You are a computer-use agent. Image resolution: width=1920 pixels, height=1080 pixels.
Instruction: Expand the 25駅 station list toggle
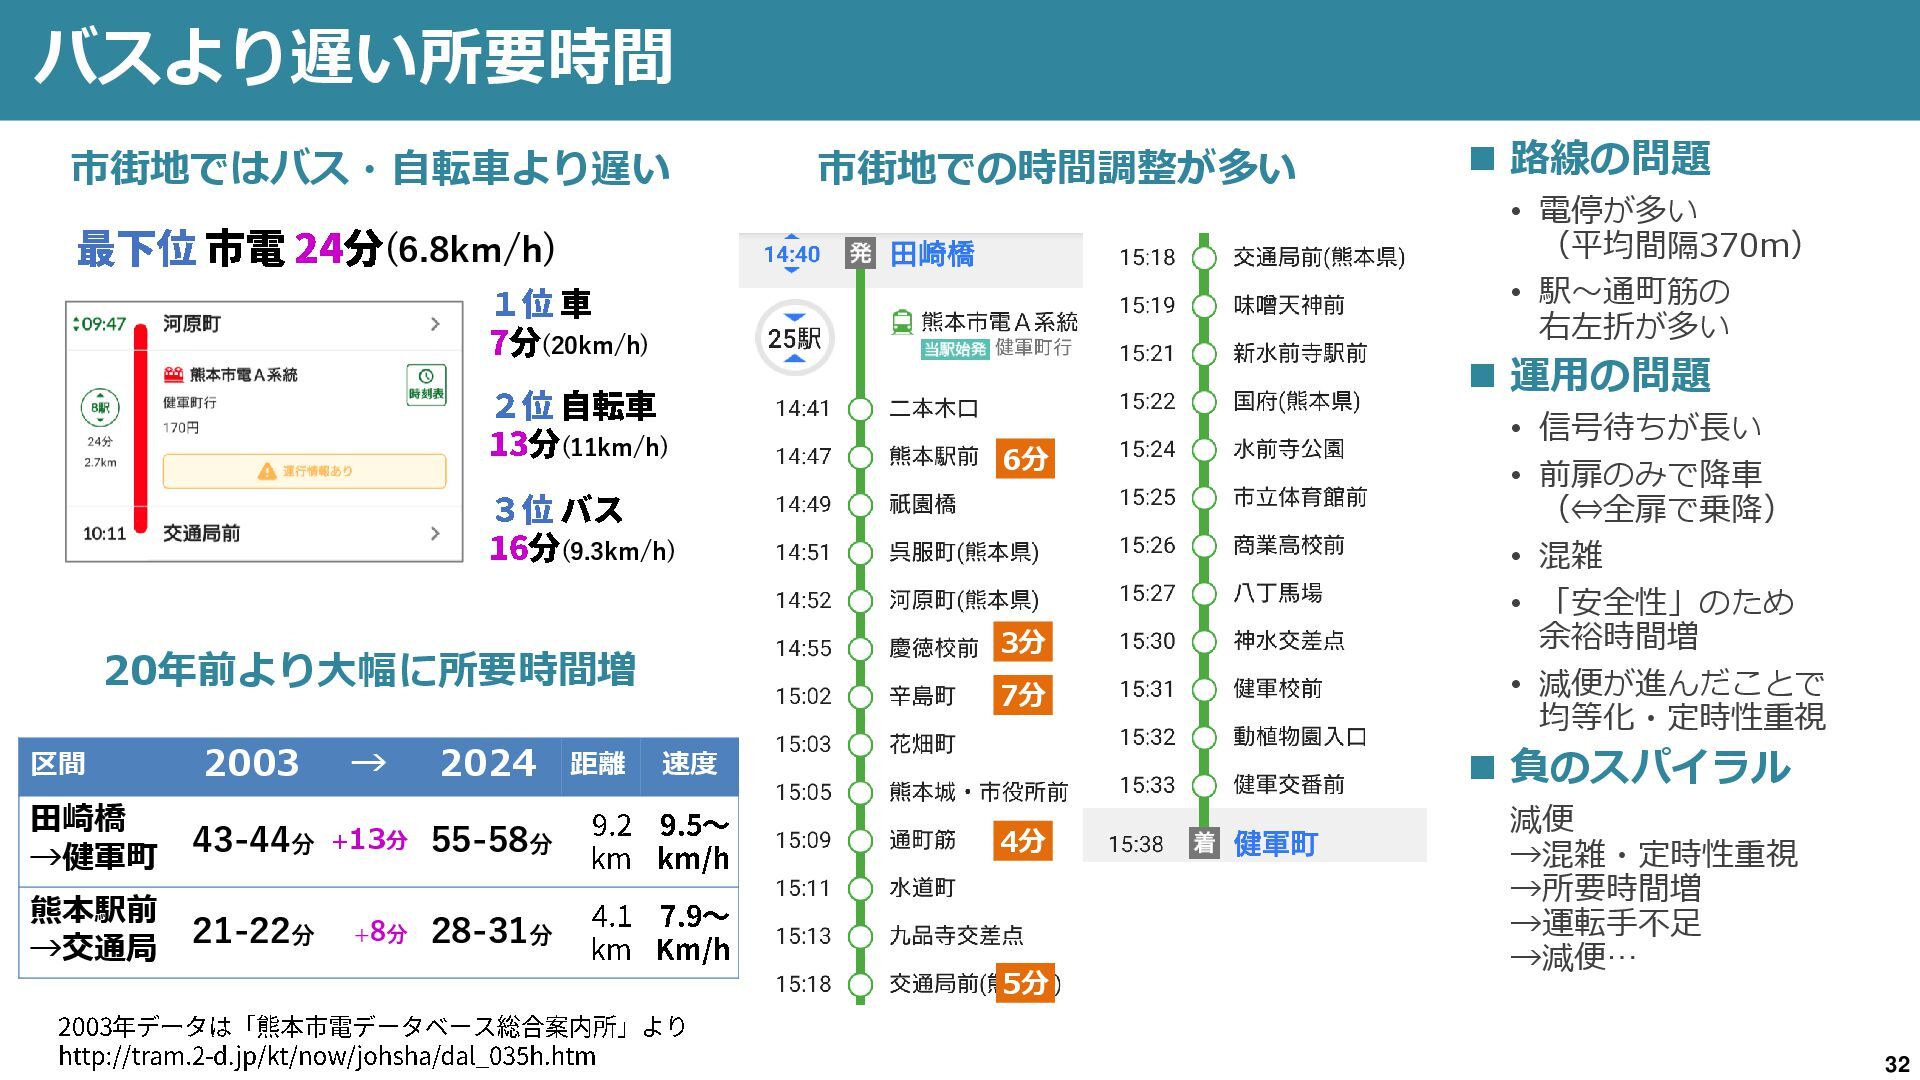point(794,338)
